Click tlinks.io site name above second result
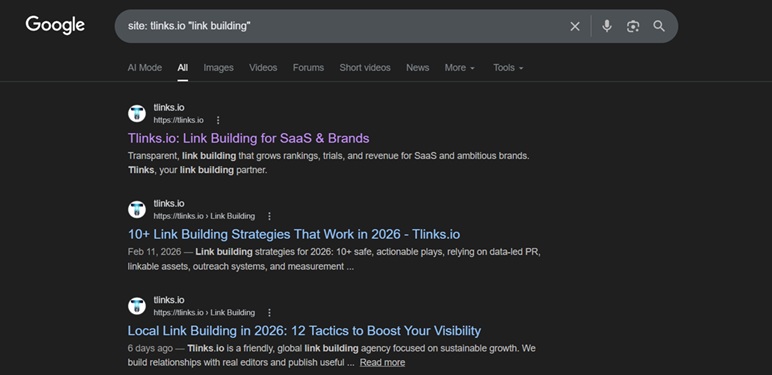772x375 pixels. point(169,204)
